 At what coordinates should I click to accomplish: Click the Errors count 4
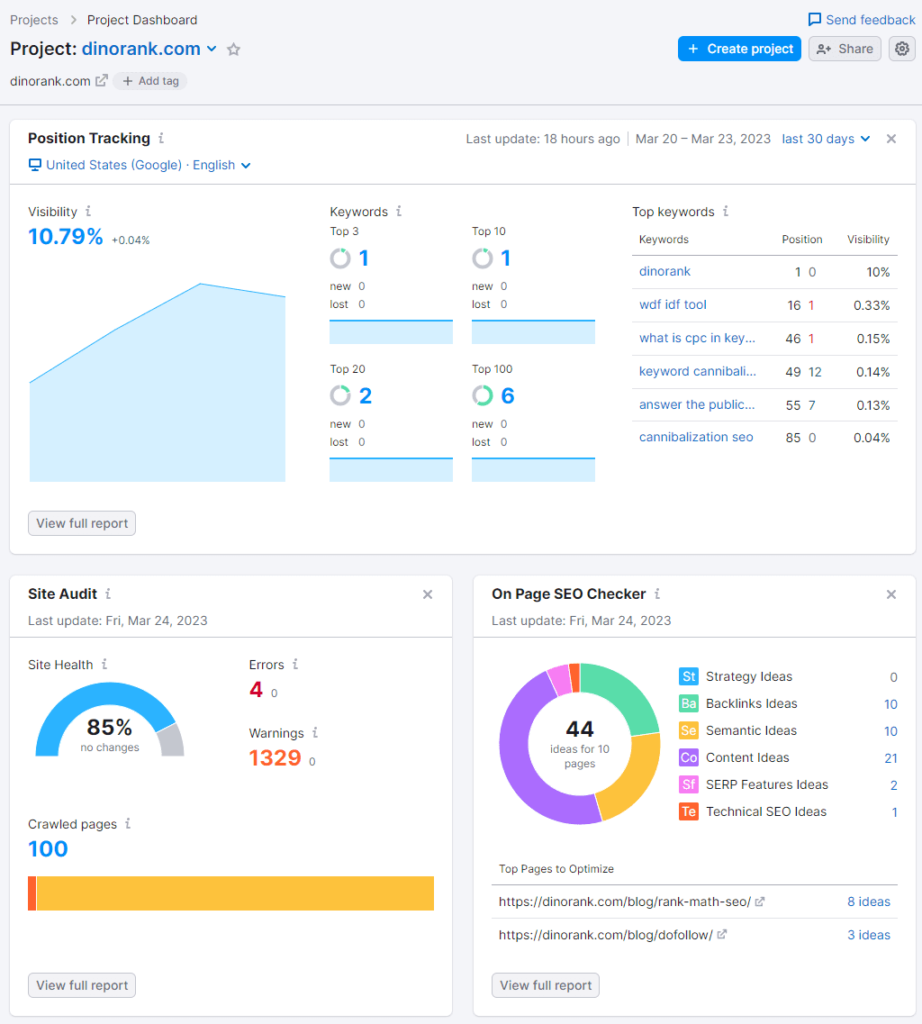tap(255, 690)
